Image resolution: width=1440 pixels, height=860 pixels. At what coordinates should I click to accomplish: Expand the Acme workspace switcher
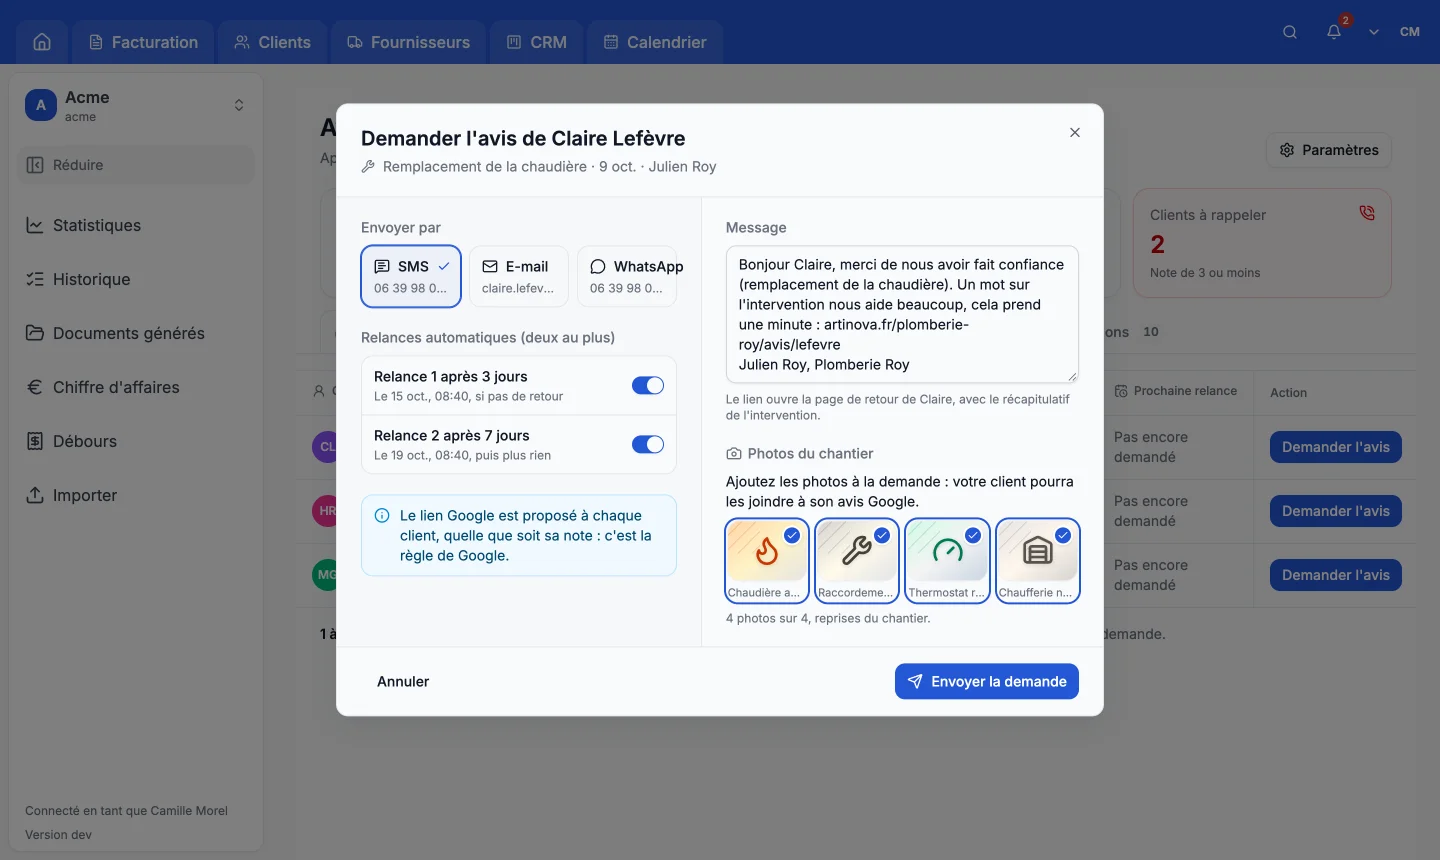[239, 105]
